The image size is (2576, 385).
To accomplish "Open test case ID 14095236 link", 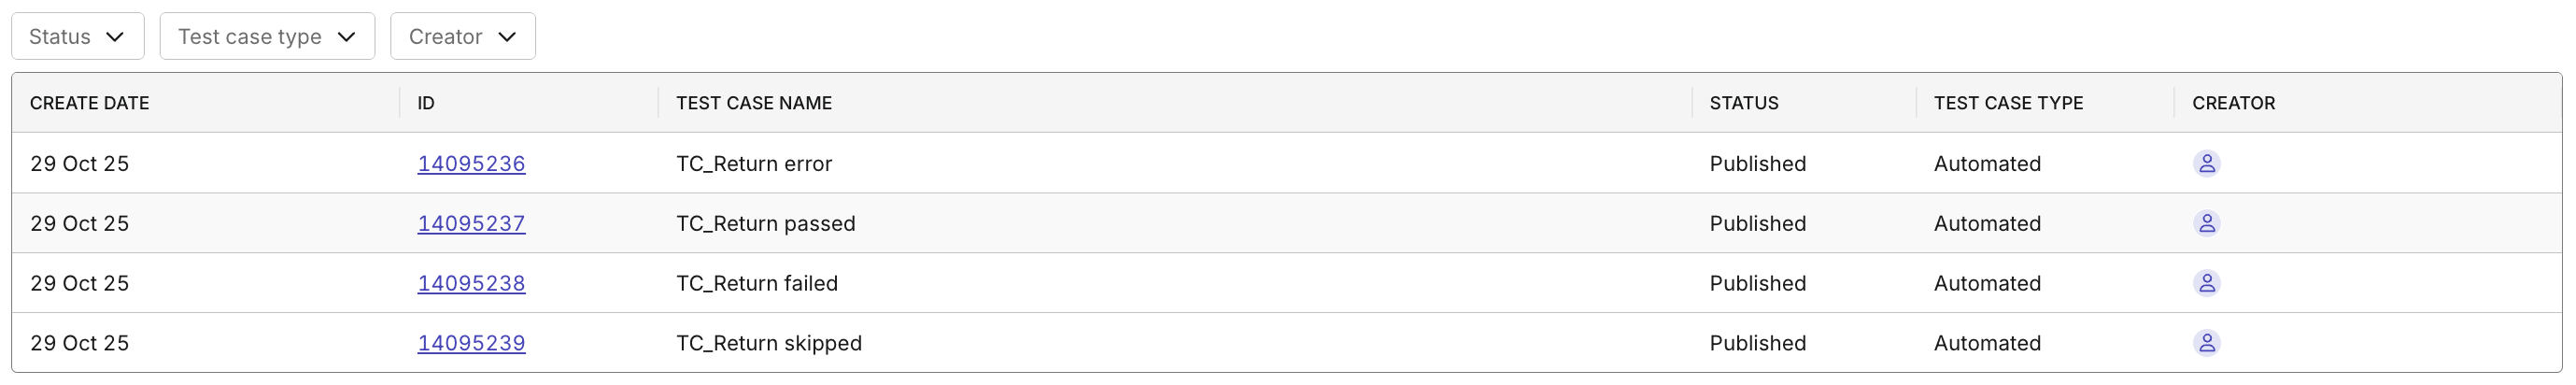I will (471, 164).
